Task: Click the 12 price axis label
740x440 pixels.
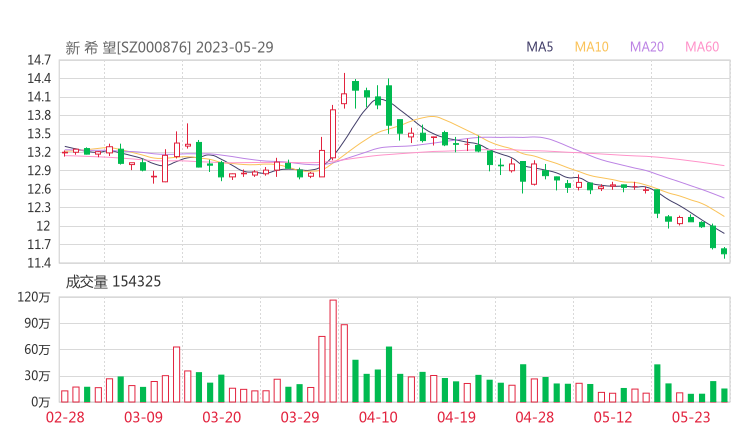Action: coord(43,226)
